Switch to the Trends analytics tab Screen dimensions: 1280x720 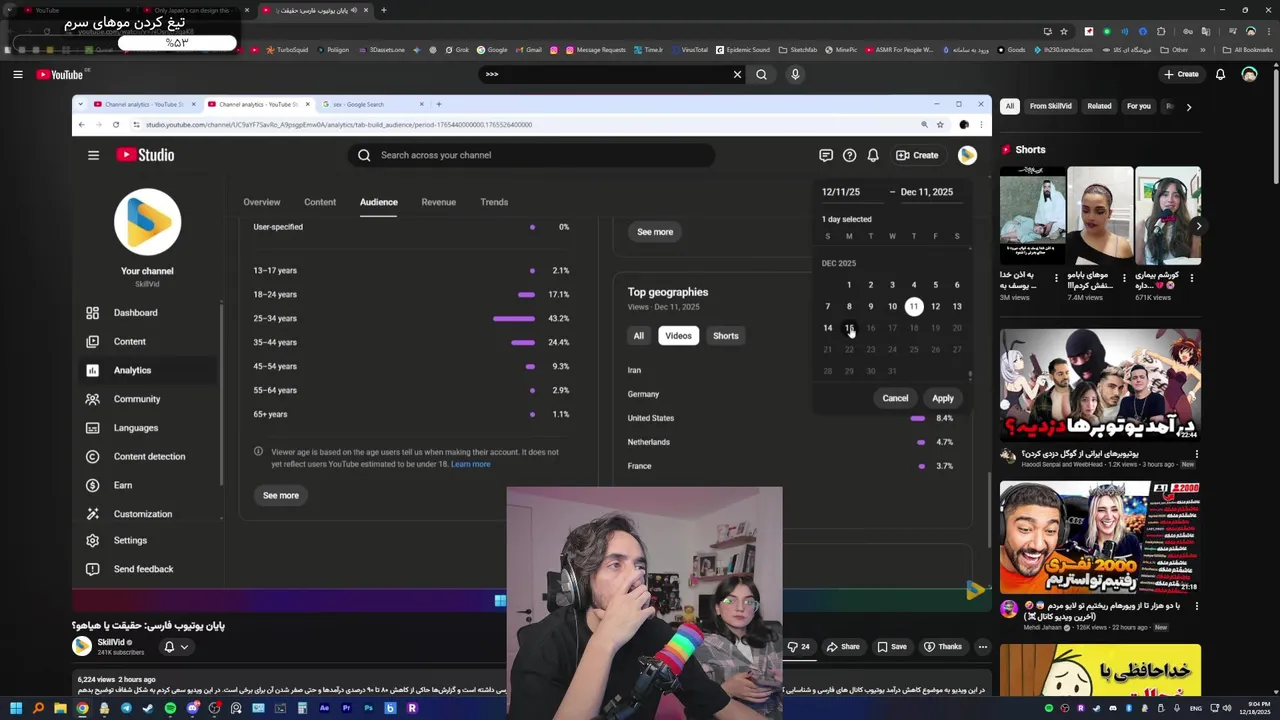point(494,202)
